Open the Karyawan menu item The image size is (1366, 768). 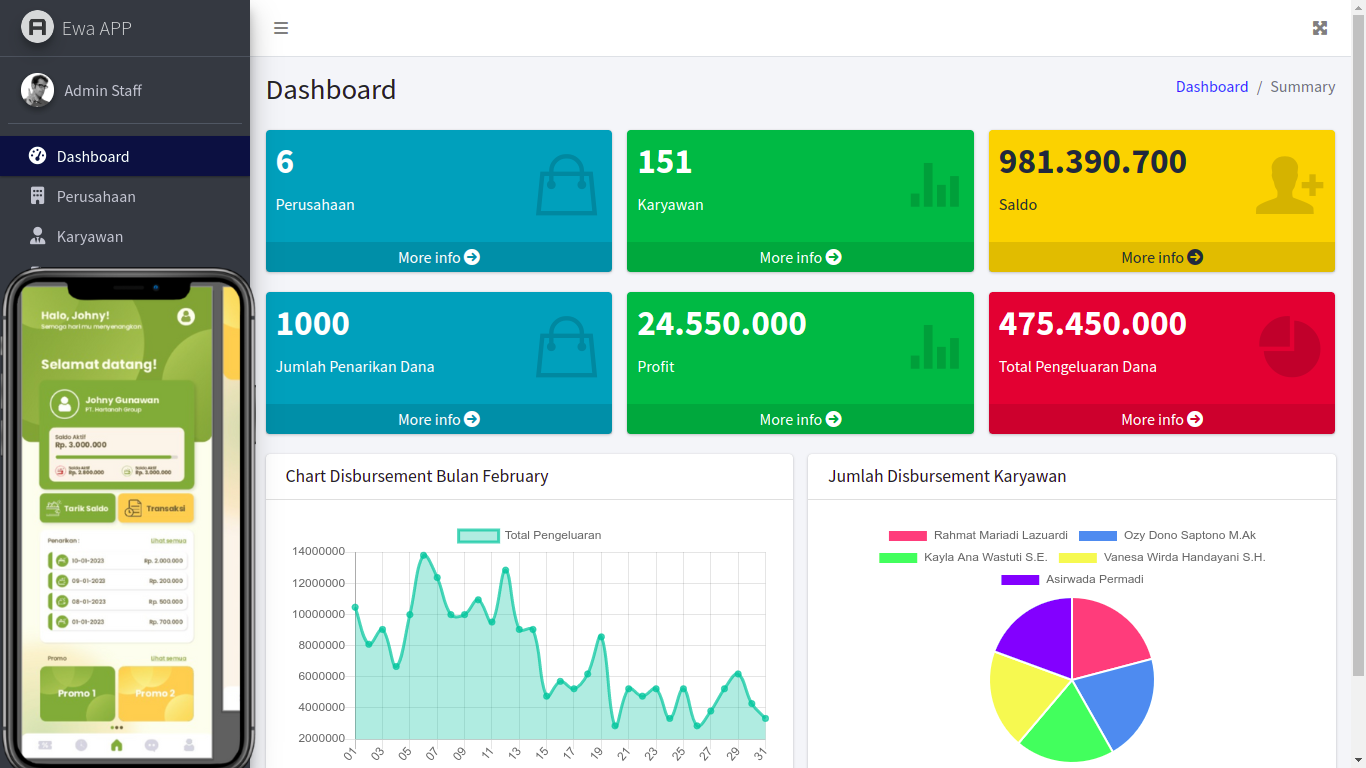click(x=125, y=236)
